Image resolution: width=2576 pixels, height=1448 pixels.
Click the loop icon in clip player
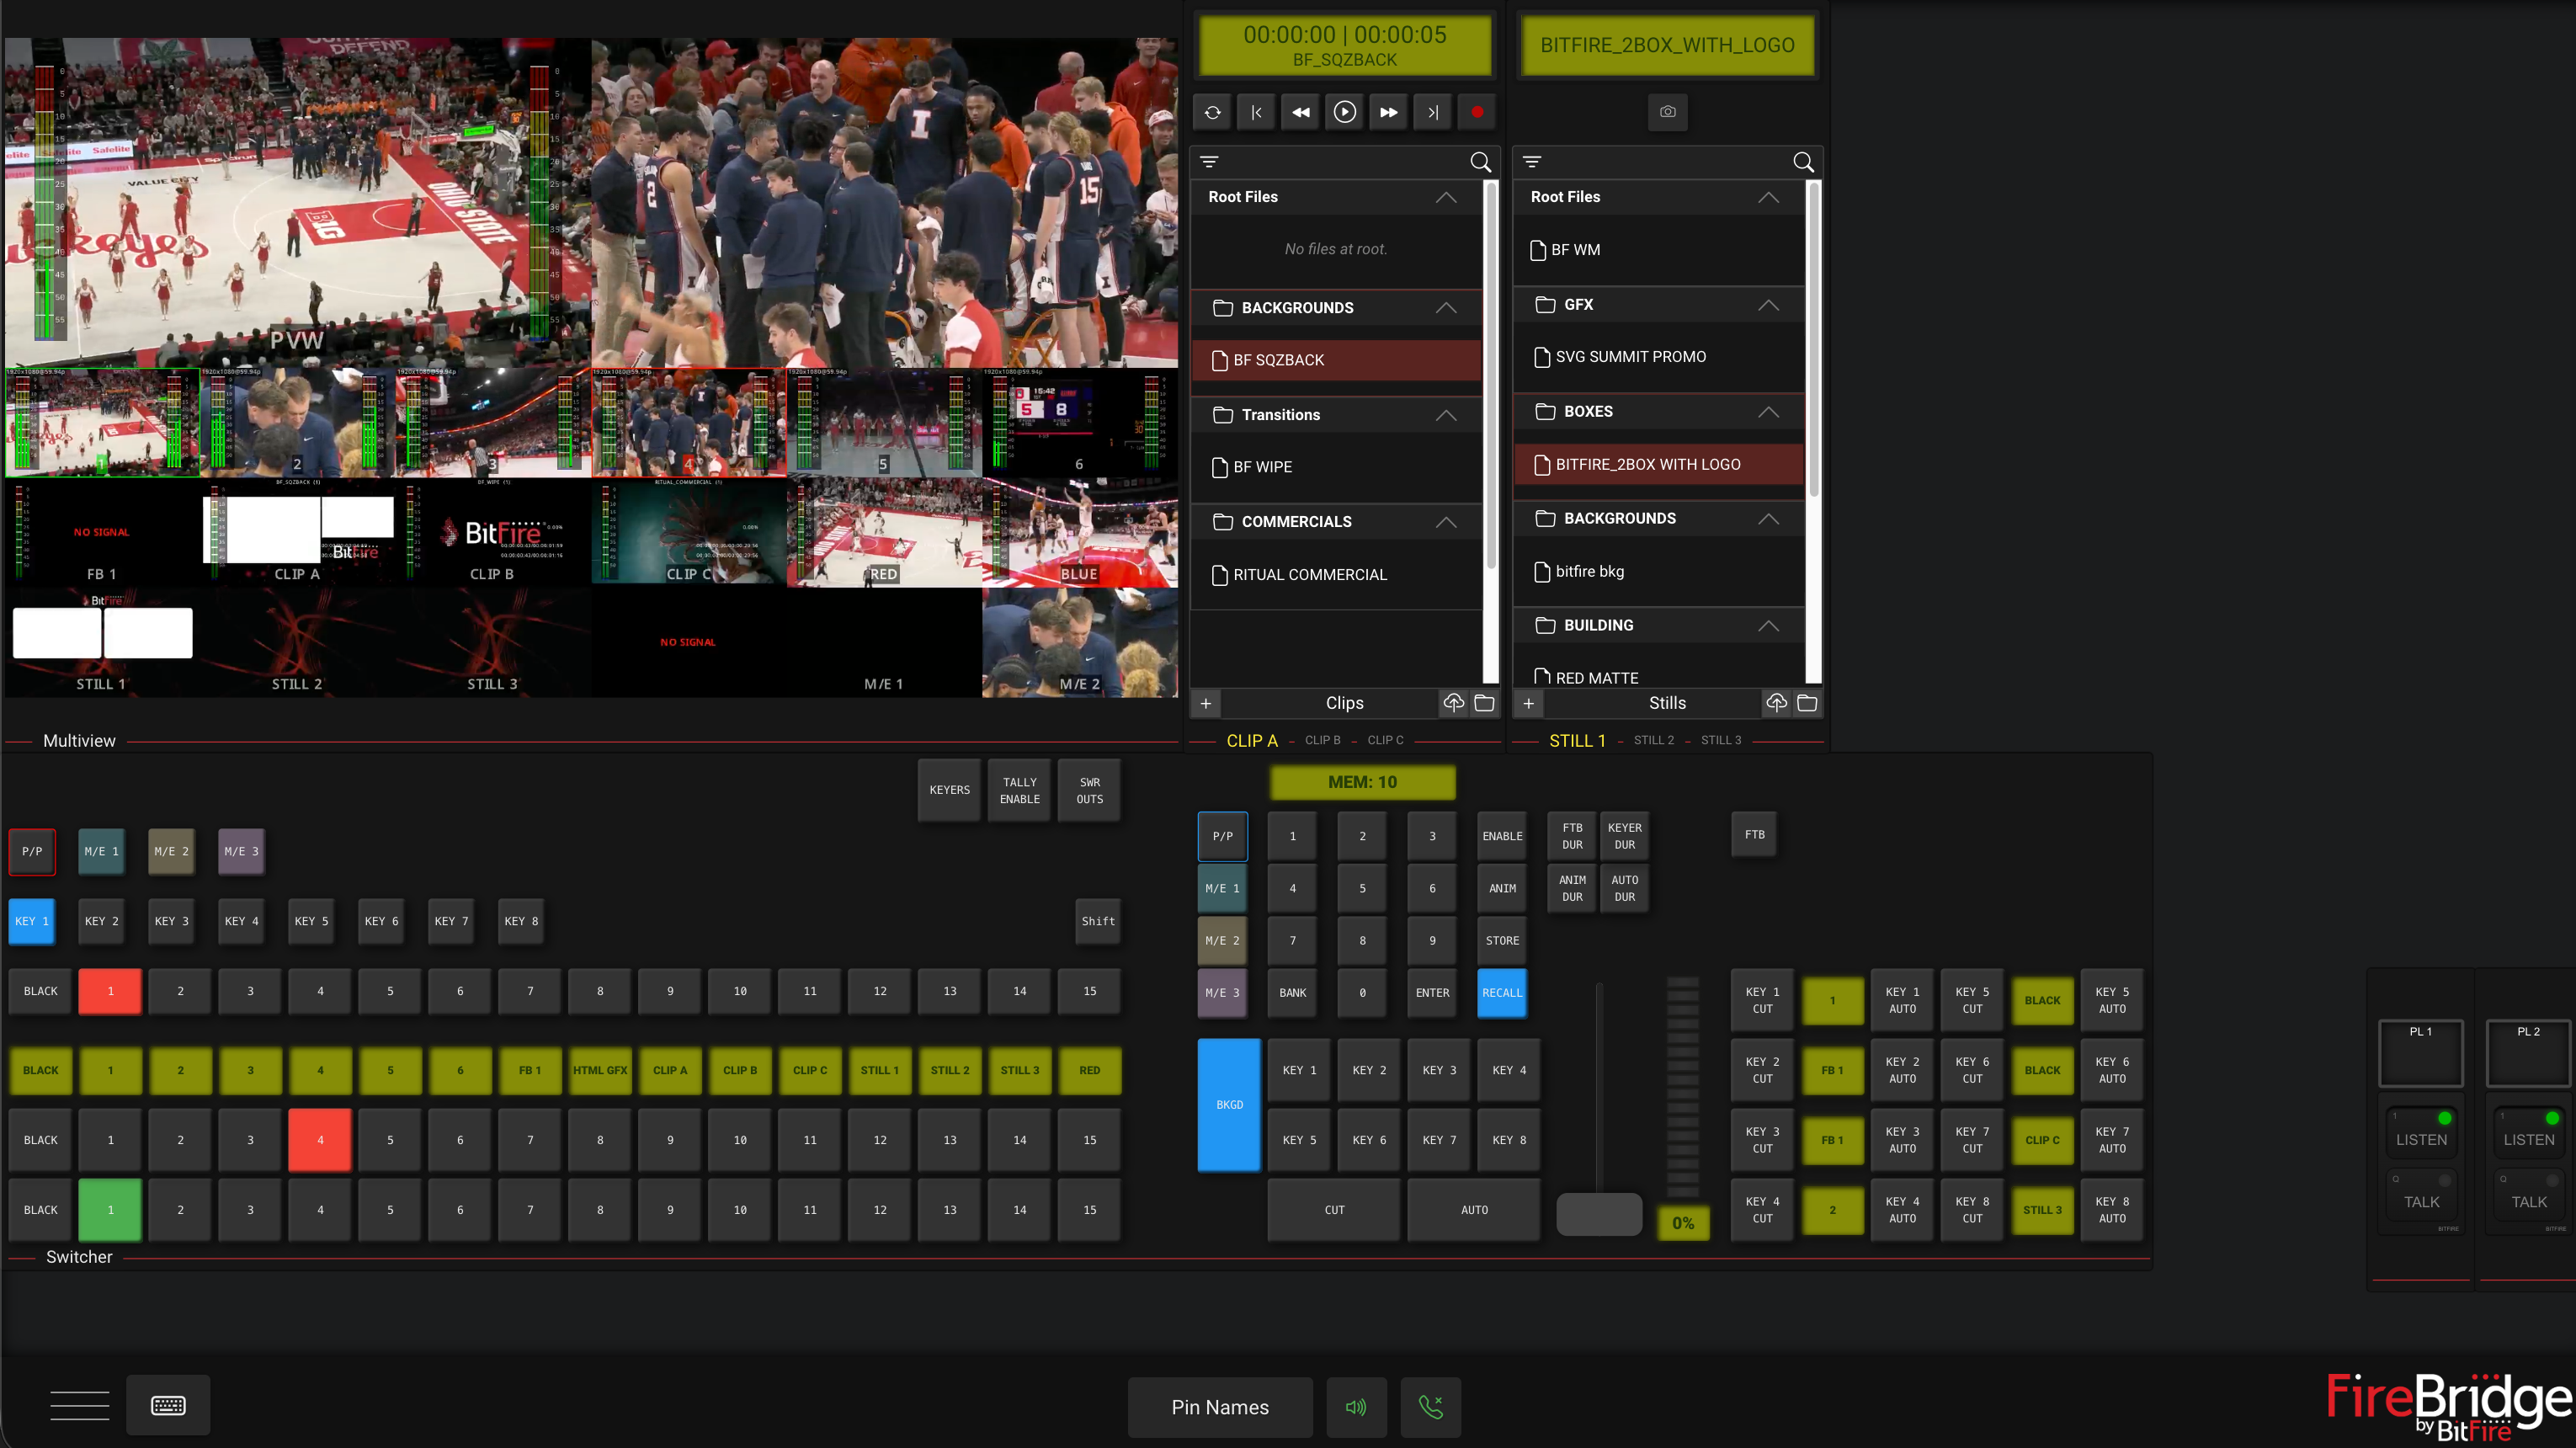tap(1212, 112)
